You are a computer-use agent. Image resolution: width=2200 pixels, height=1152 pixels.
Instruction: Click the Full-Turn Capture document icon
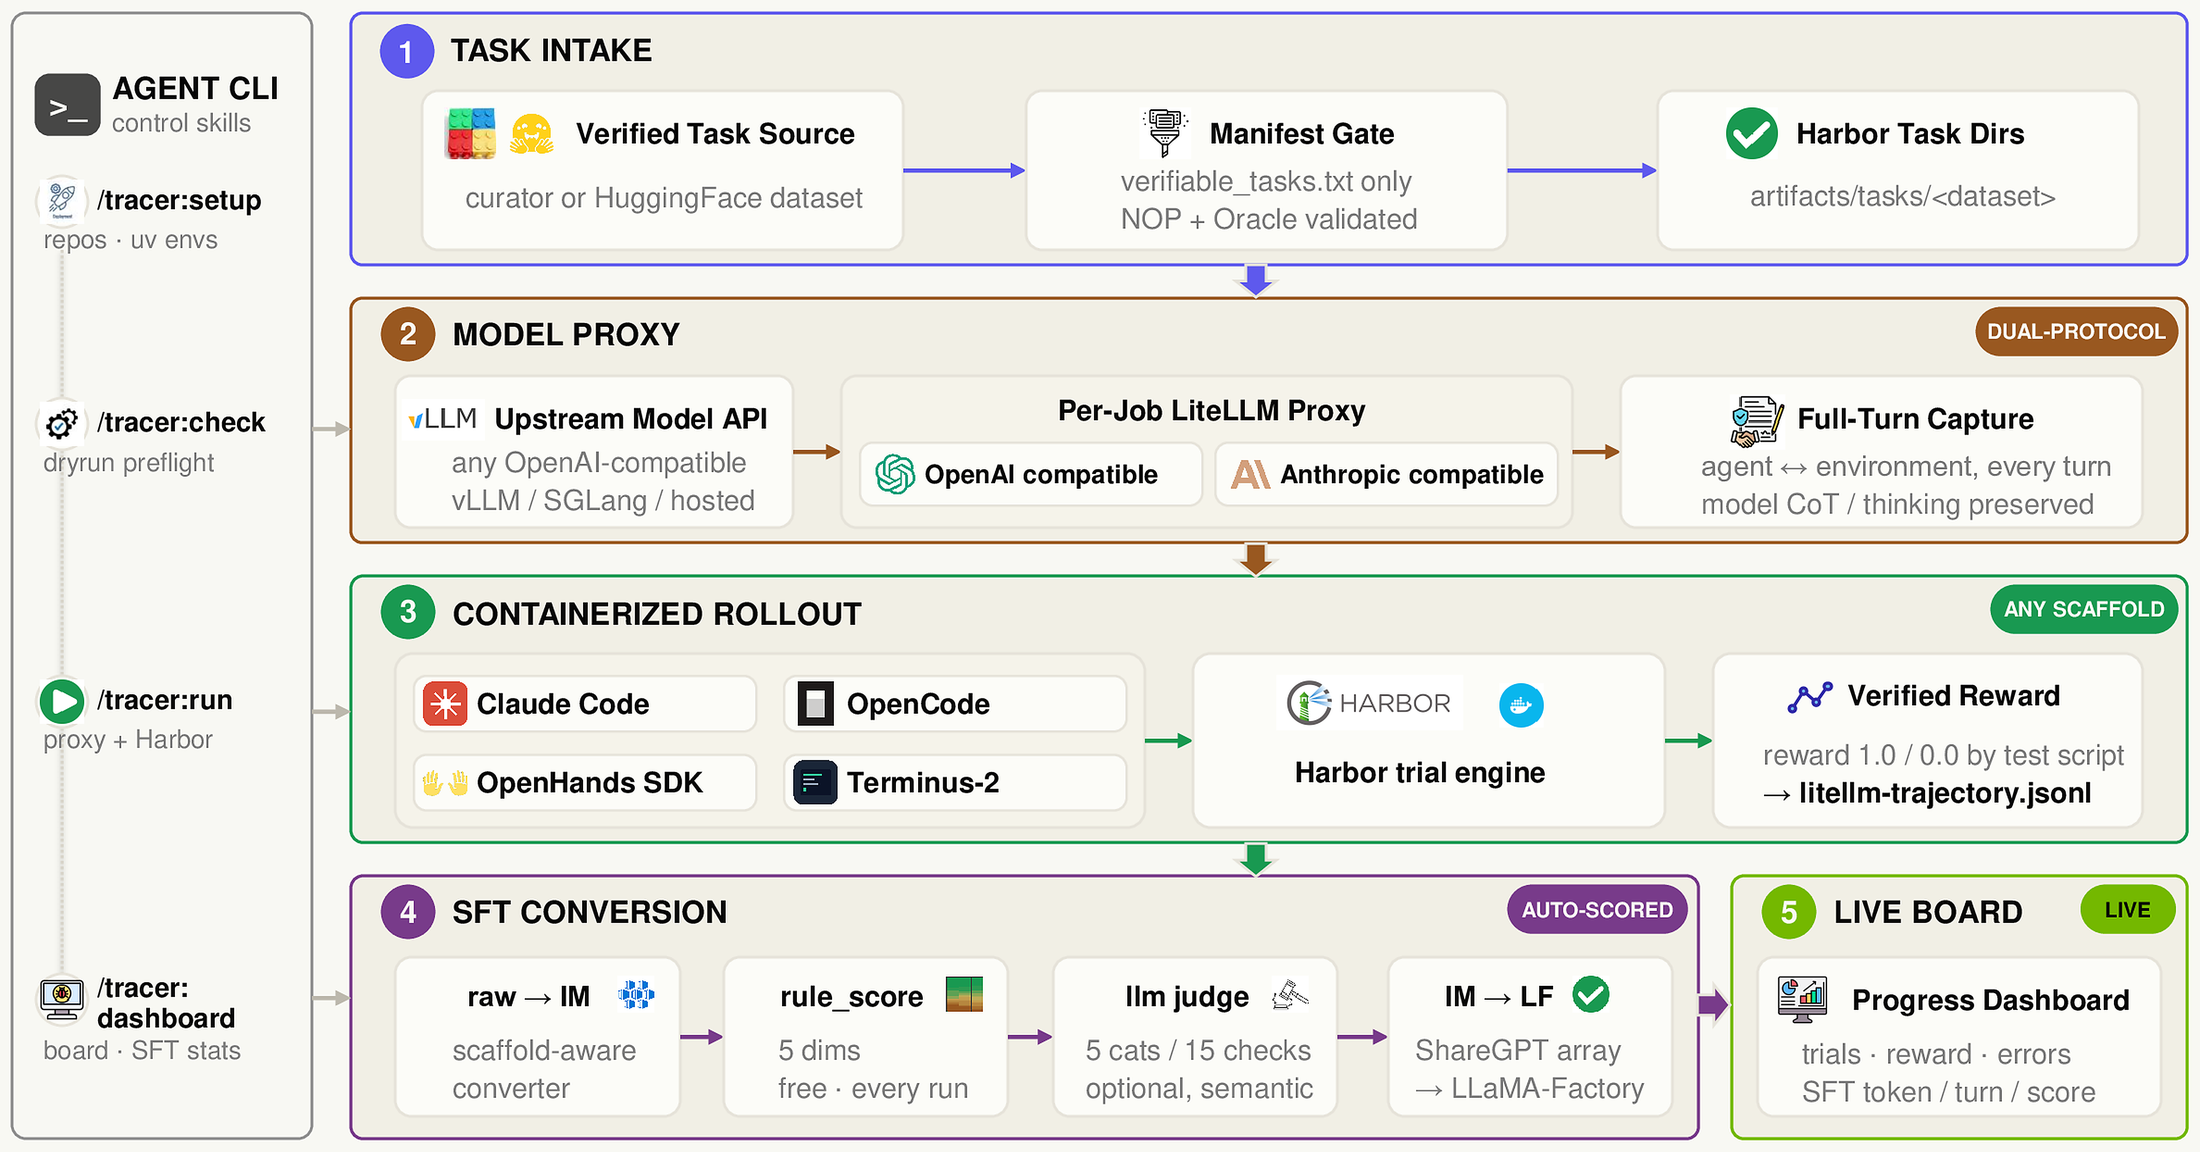click(1757, 421)
